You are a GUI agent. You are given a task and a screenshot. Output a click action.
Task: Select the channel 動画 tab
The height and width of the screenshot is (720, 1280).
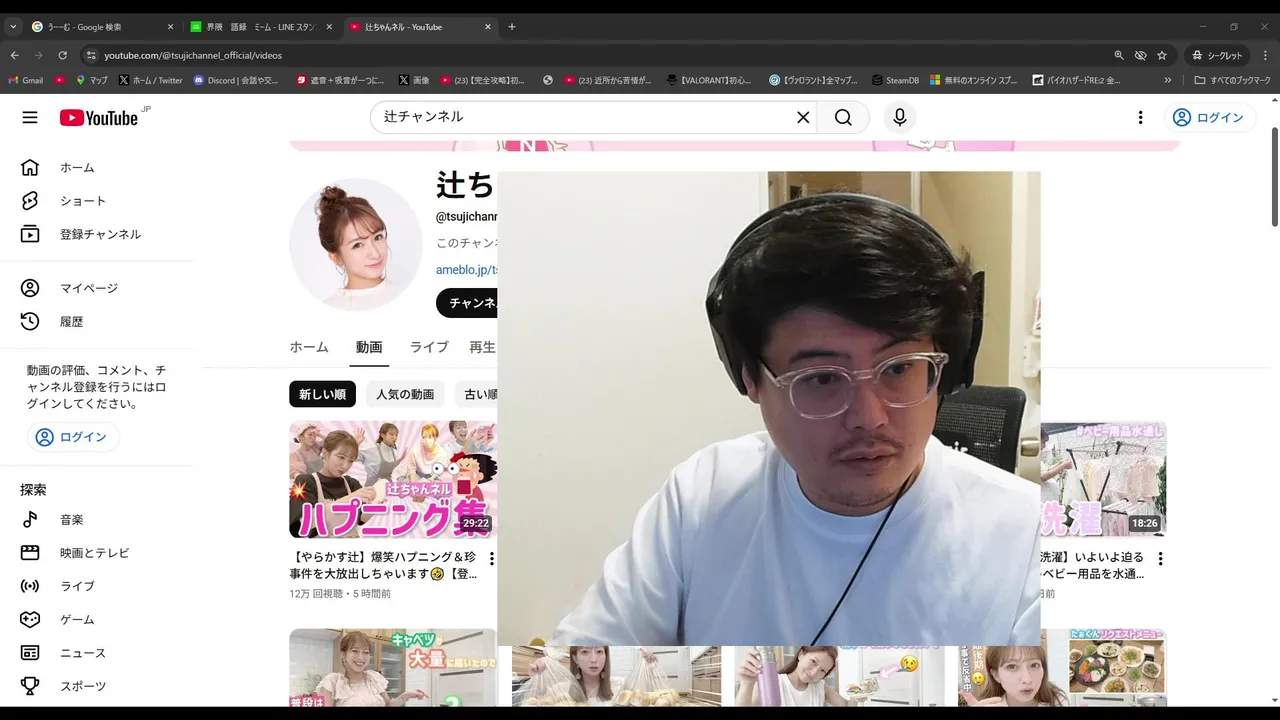coord(369,347)
